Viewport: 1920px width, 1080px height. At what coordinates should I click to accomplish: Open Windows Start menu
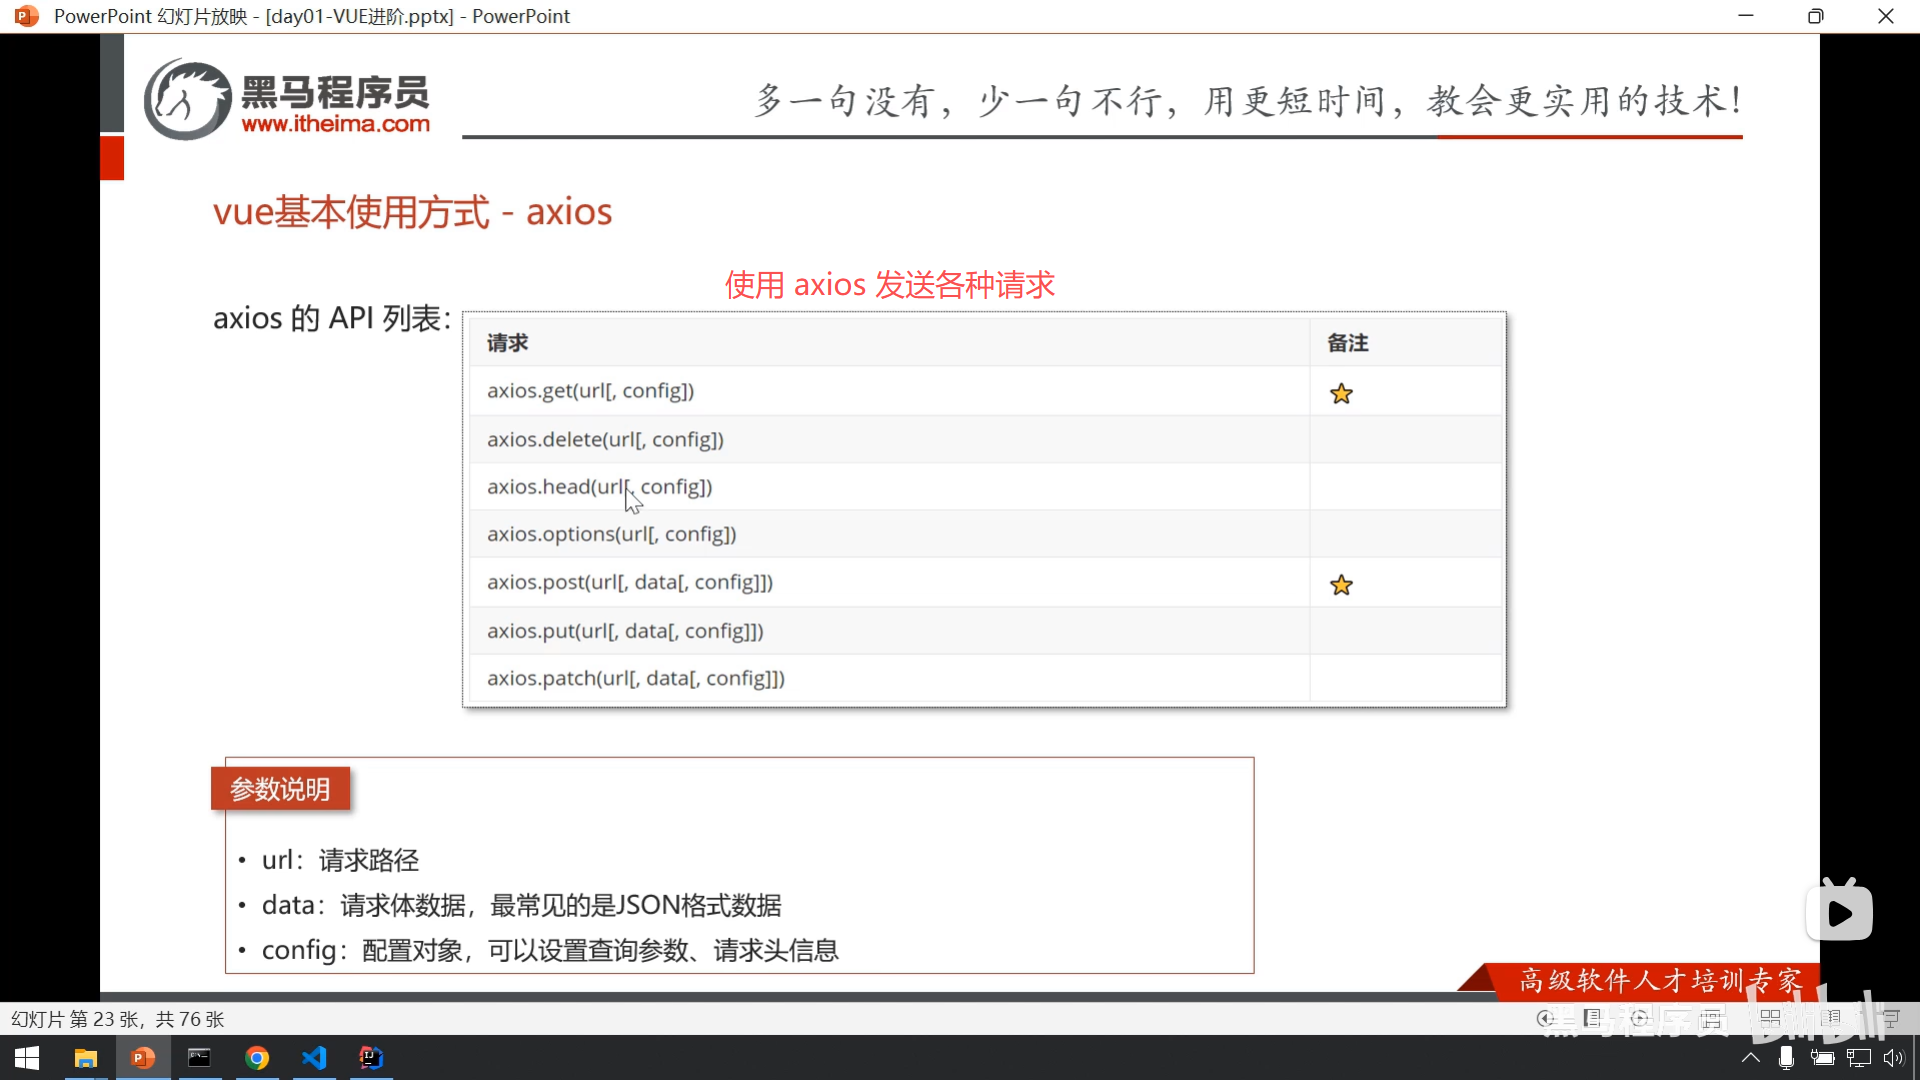pyautogui.click(x=27, y=1058)
